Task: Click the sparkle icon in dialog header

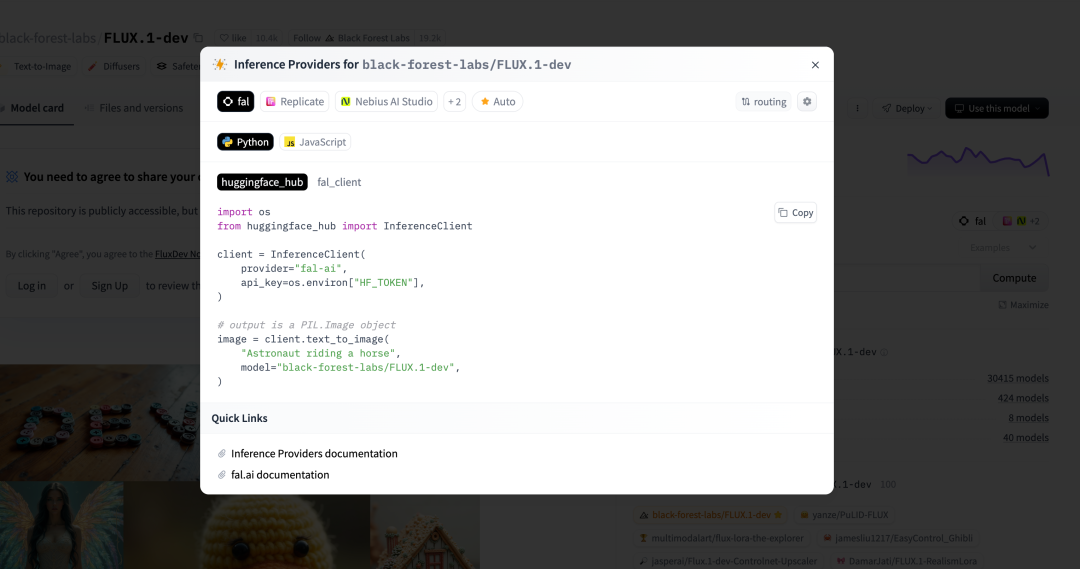Action: pyautogui.click(x=220, y=64)
